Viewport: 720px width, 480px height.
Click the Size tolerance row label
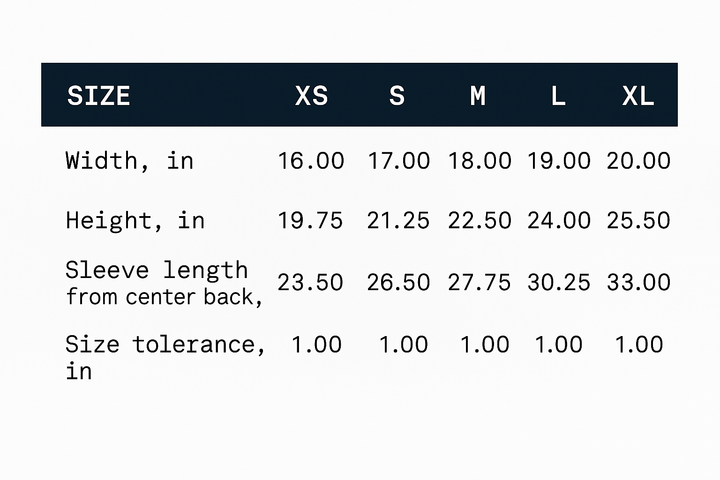click(165, 357)
